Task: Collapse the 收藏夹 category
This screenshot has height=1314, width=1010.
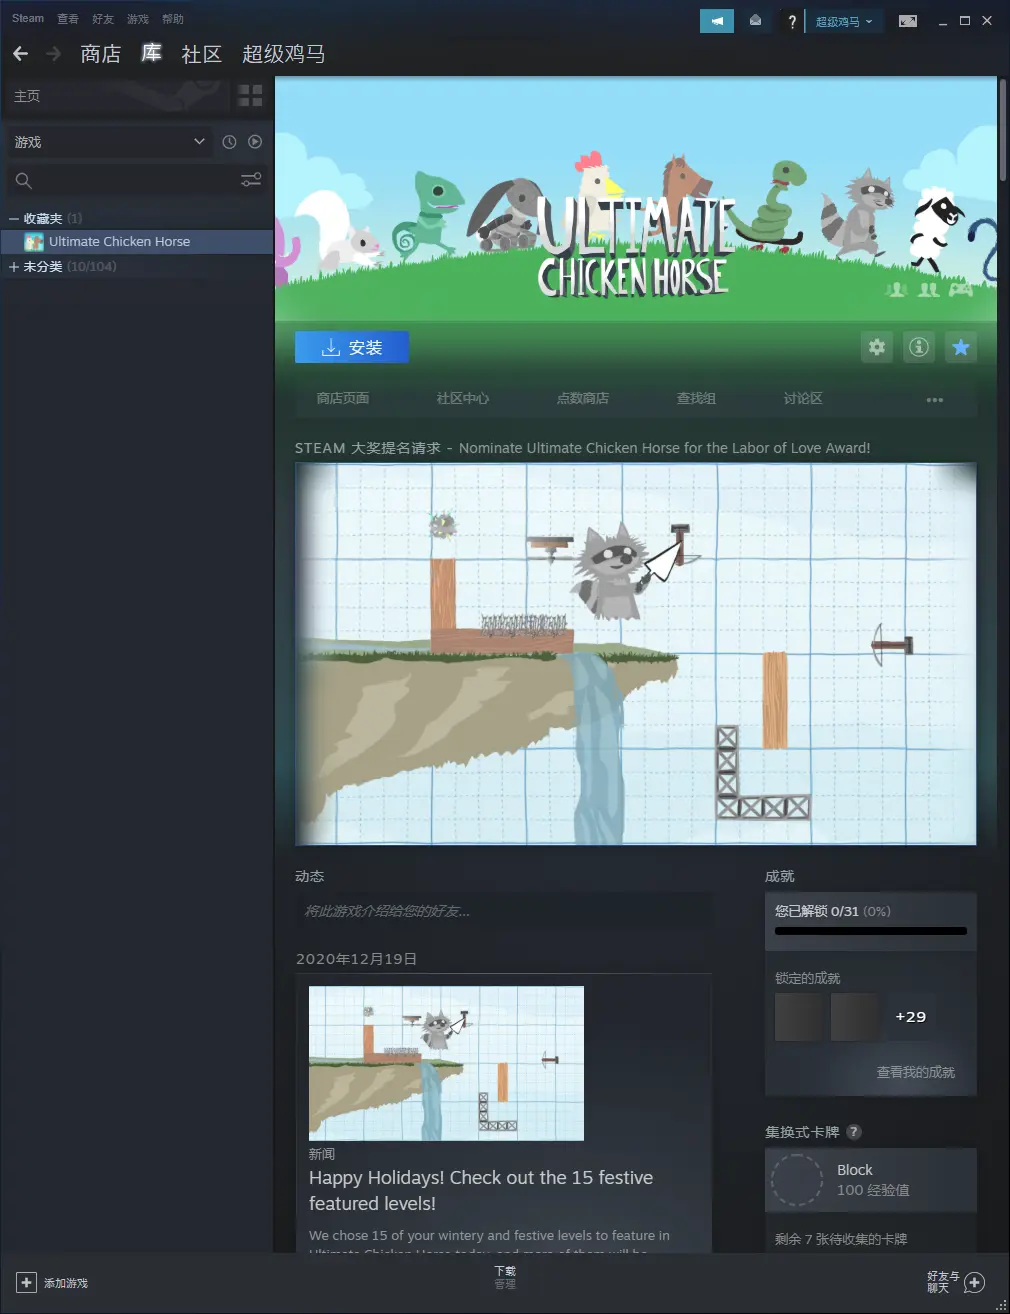Action: [x=14, y=218]
